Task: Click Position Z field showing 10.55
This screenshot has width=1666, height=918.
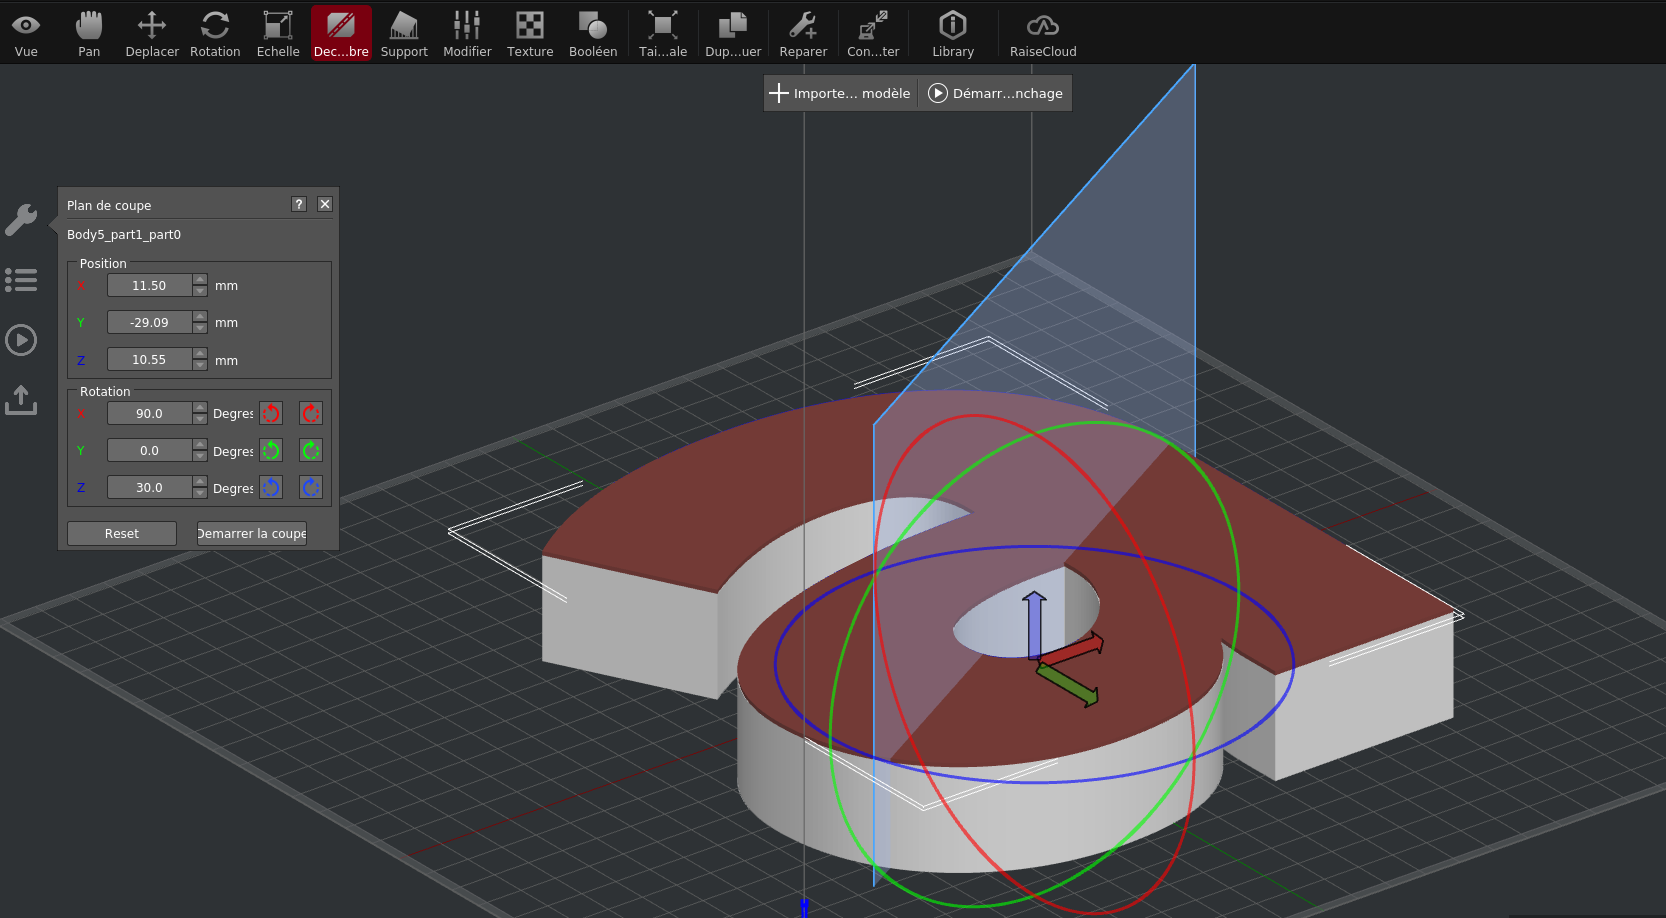Action: click(149, 359)
